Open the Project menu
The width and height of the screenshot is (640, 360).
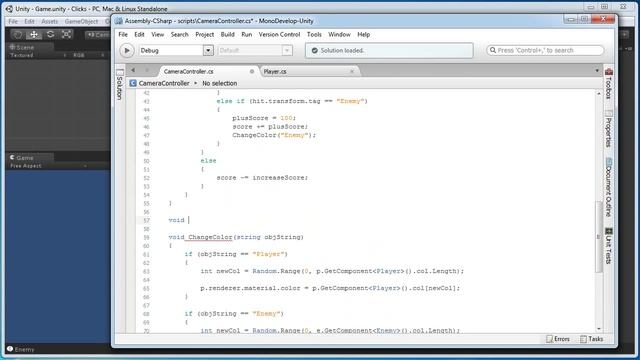(204, 34)
